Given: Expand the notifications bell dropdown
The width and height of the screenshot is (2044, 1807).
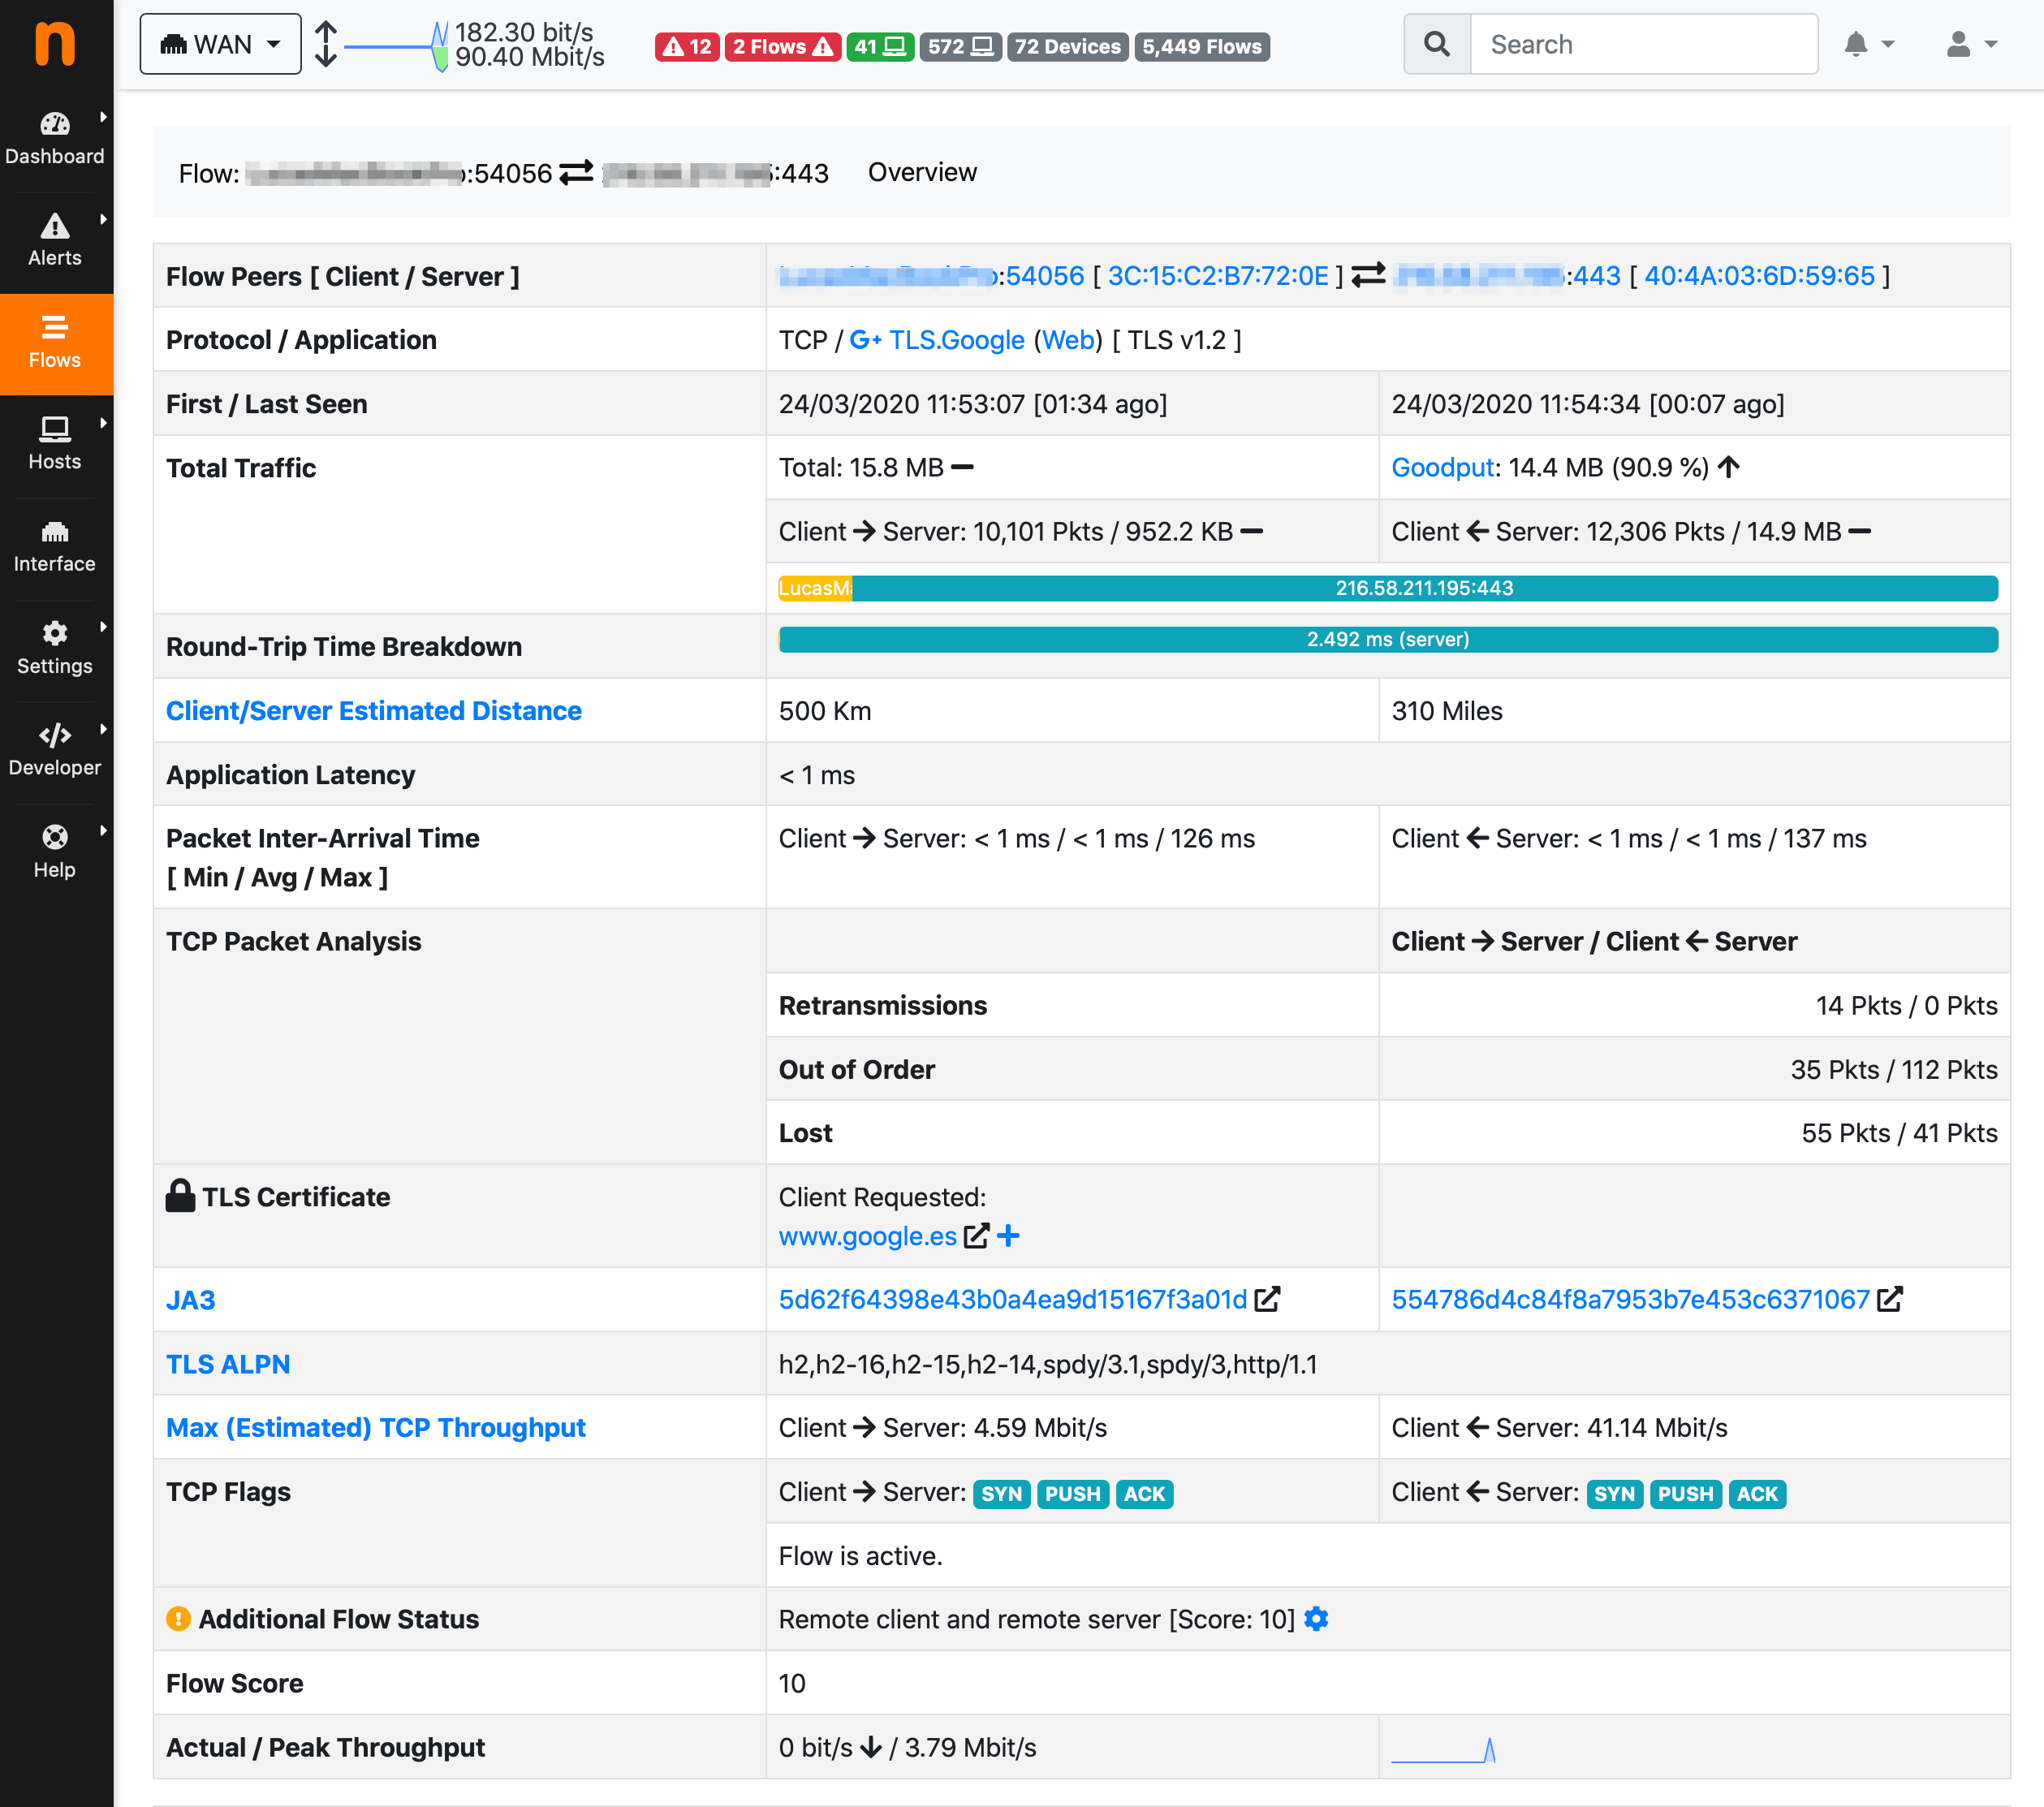Looking at the screenshot, I should point(1868,44).
